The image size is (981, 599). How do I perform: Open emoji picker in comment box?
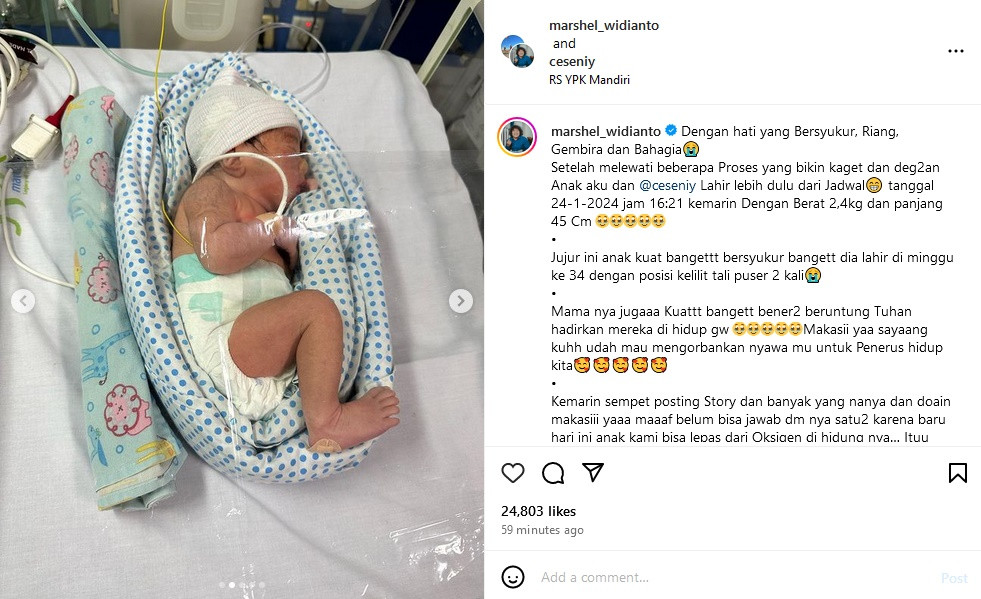point(513,577)
